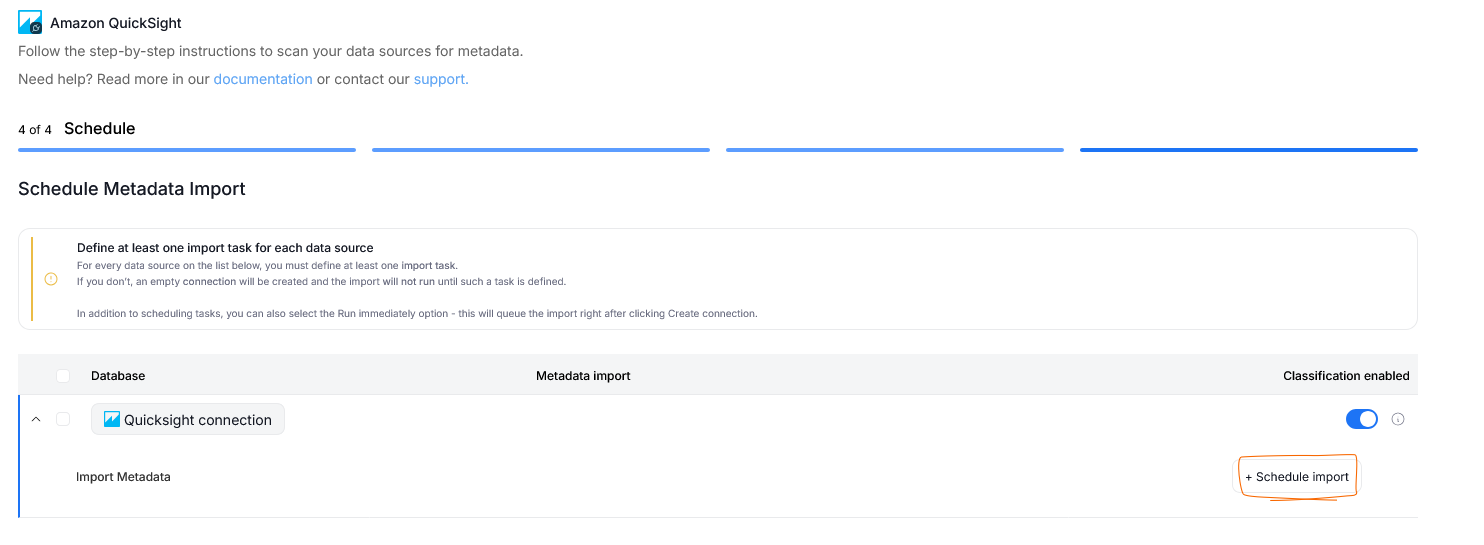Check the select-all checkbox in table header
The image size is (1484, 545).
(63, 376)
